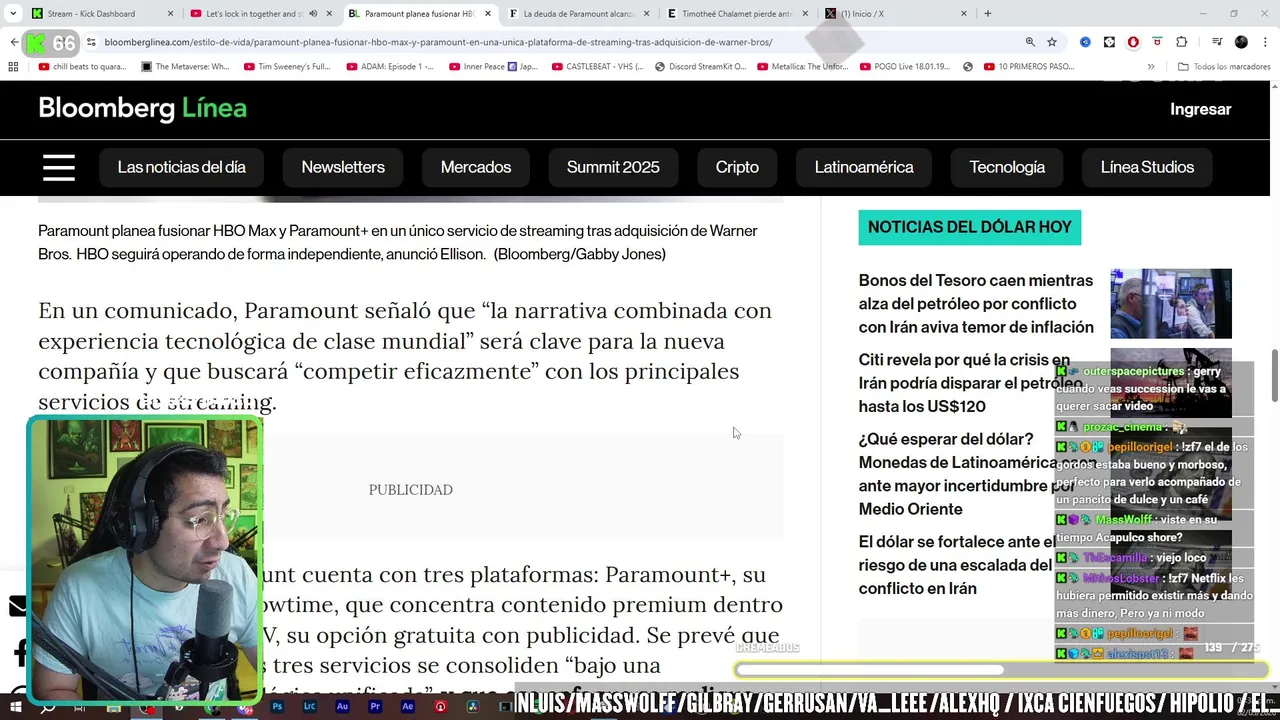Open the Windows Start menu
This screenshot has height=720, width=1280.
(15, 707)
